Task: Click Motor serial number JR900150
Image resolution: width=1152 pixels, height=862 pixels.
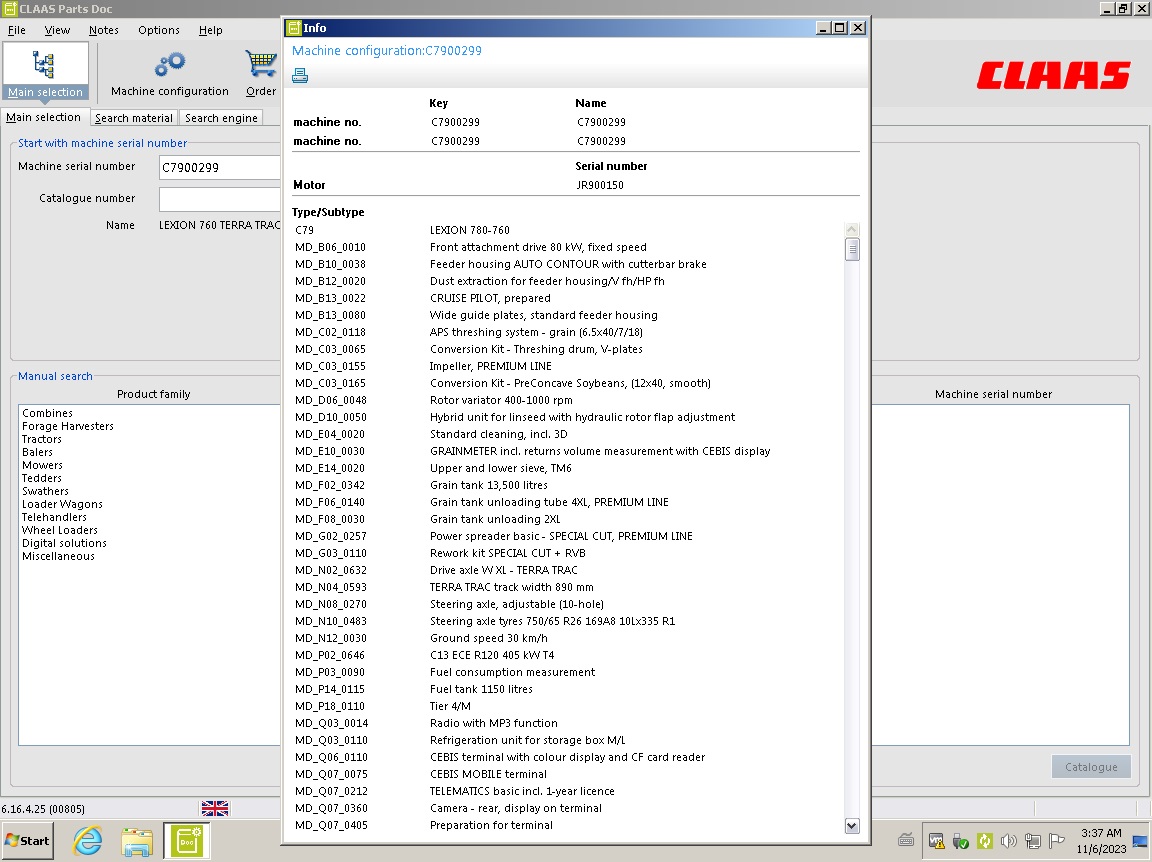Action: click(x=600, y=185)
